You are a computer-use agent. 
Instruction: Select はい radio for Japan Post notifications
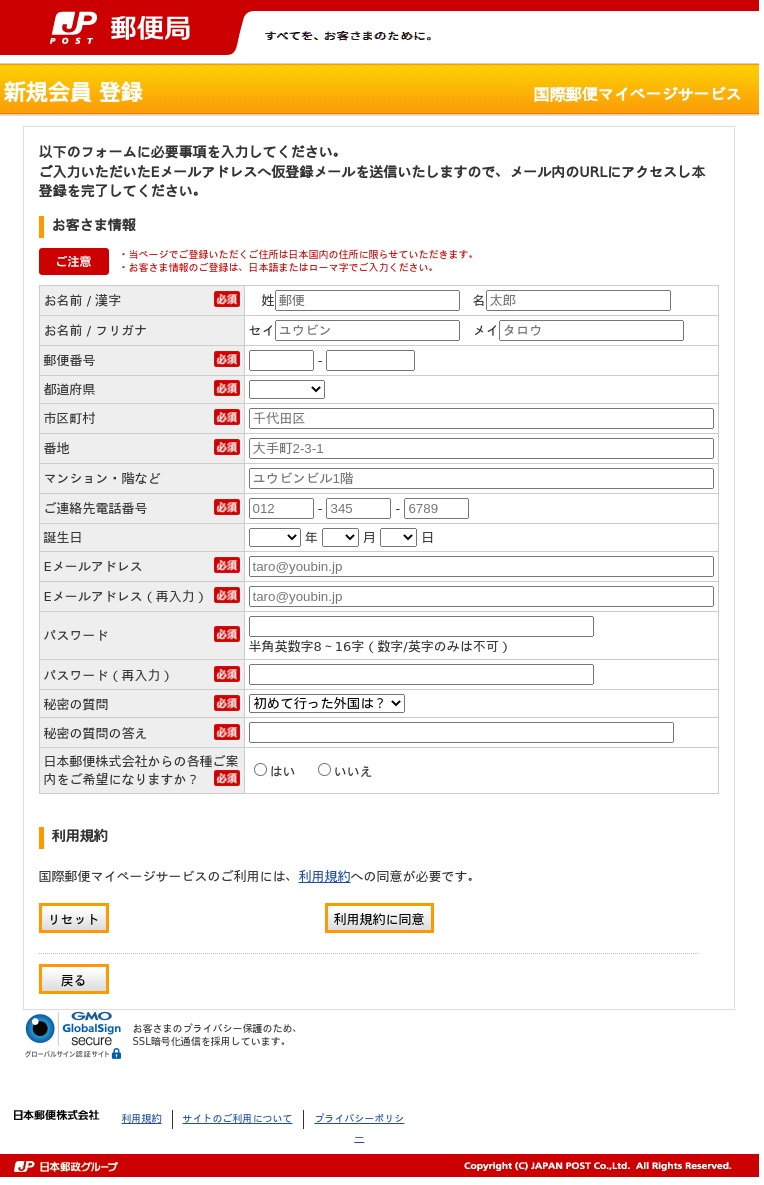(261, 770)
